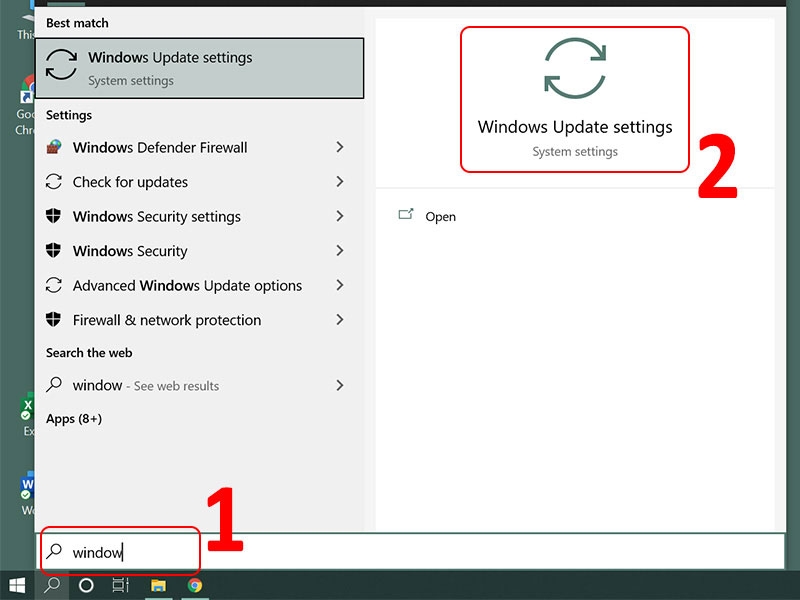Image resolution: width=800 pixels, height=600 pixels.
Task: Click the Open launch icon in preview pane
Action: click(x=406, y=214)
